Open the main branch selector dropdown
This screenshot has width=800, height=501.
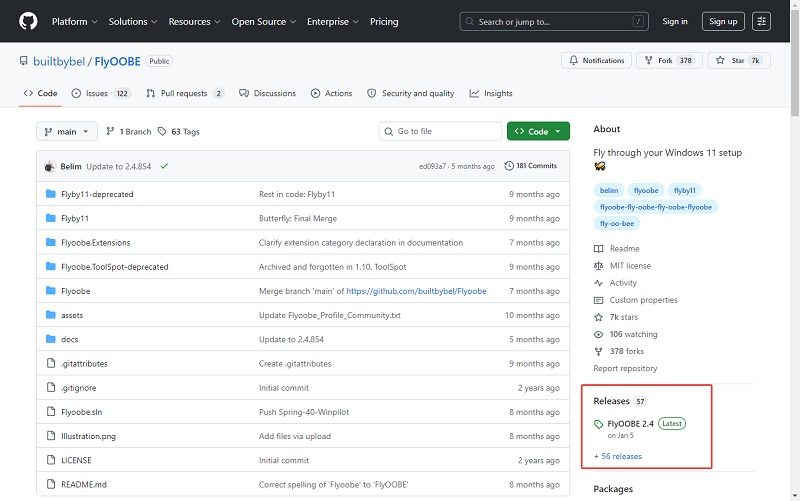pos(67,132)
